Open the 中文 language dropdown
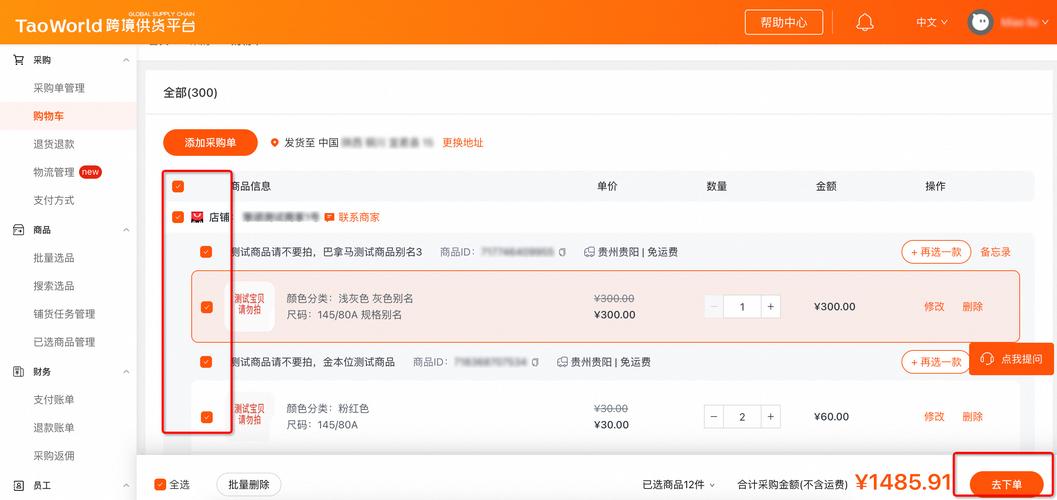This screenshot has height=500, width=1057. [x=931, y=22]
